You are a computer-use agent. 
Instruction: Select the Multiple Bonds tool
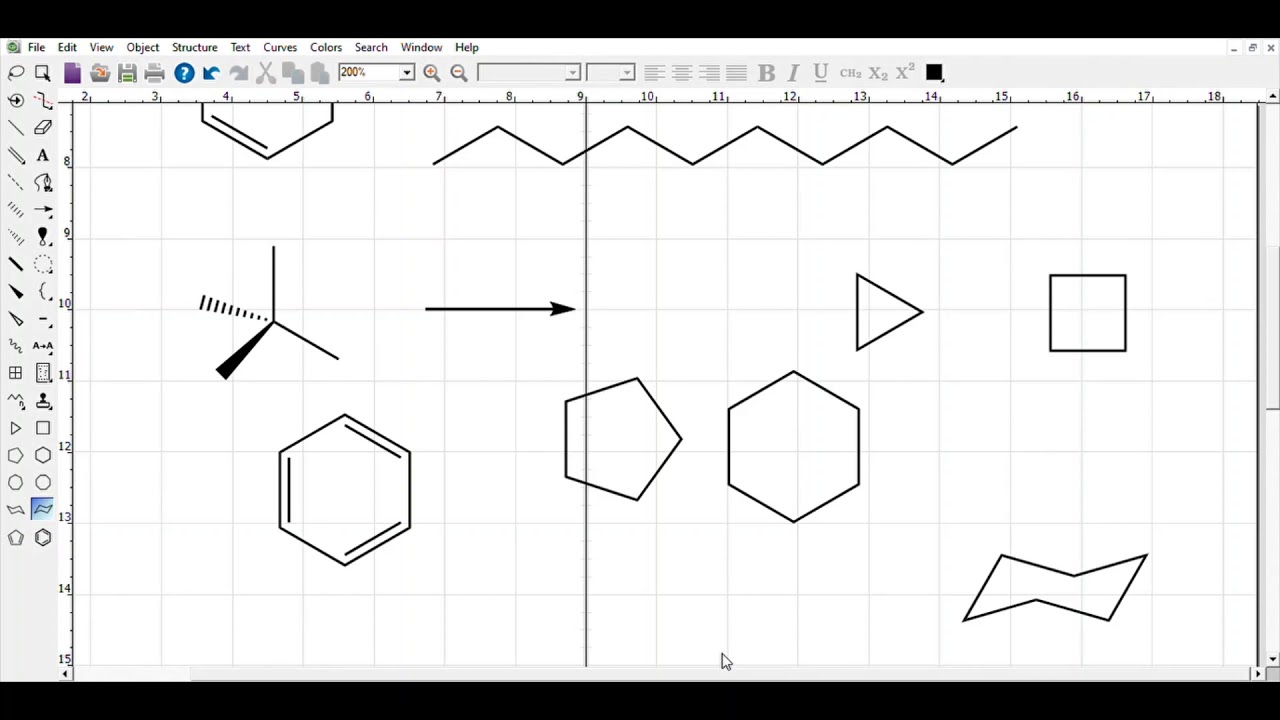[16, 155]
